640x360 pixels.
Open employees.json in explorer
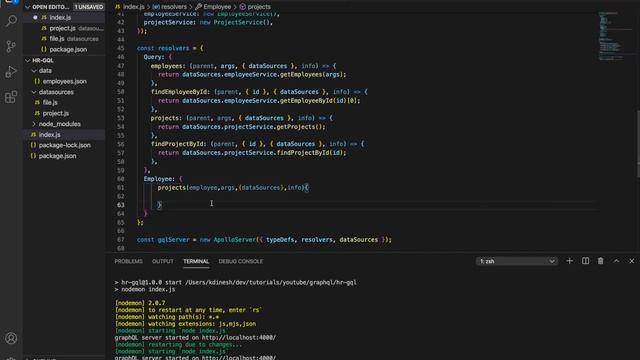64,81
